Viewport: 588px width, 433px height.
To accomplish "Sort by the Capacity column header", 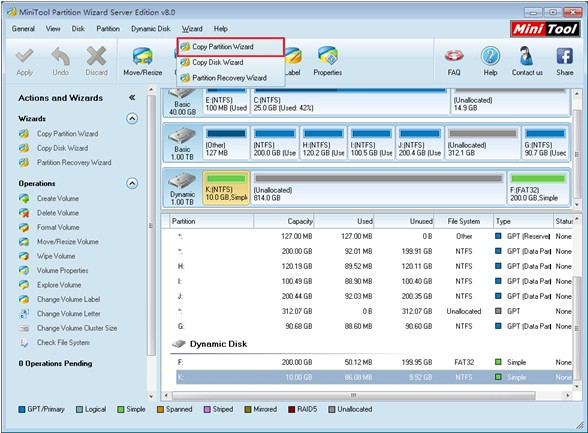I will [284, 221].
